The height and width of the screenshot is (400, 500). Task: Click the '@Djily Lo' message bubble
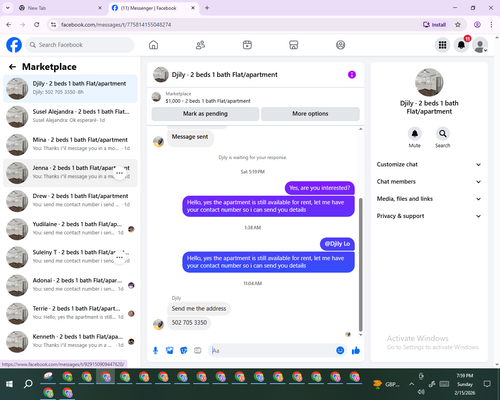click(x=337, y=244)
